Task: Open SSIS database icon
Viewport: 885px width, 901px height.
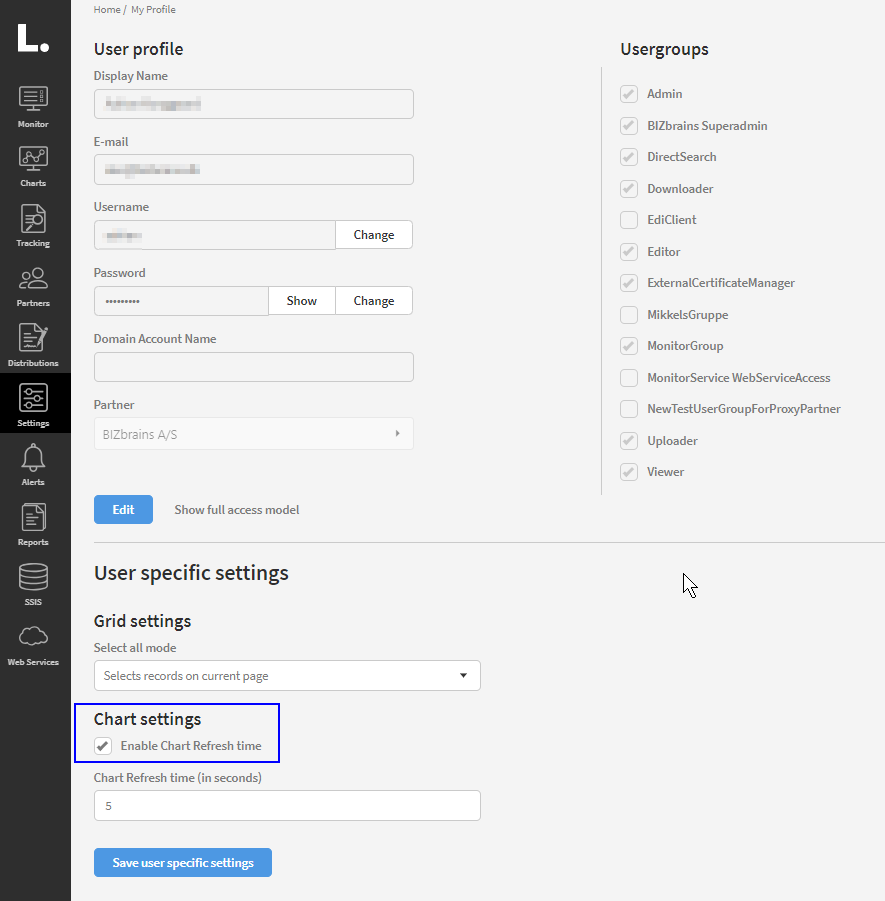Action: tap(34, 584)
